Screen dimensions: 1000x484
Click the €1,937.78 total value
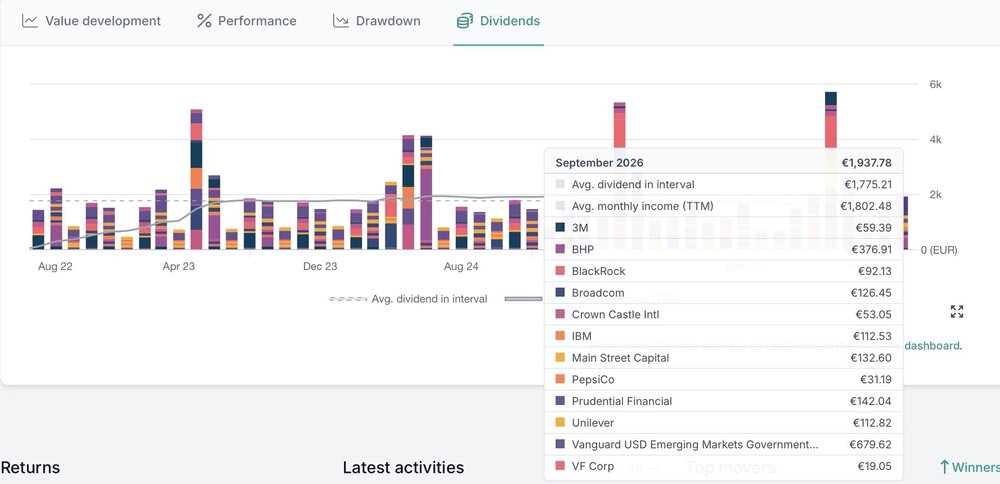(866, 163)
